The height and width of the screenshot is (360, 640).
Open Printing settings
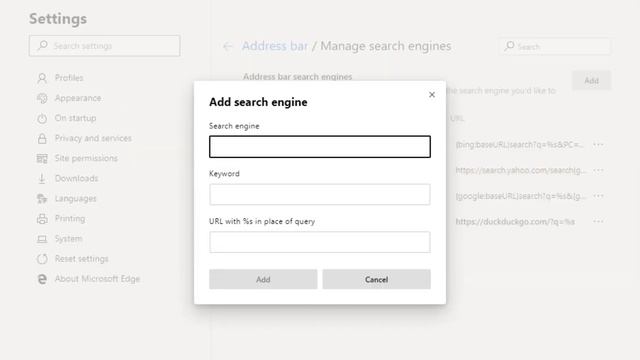click(x=70, y=218)
